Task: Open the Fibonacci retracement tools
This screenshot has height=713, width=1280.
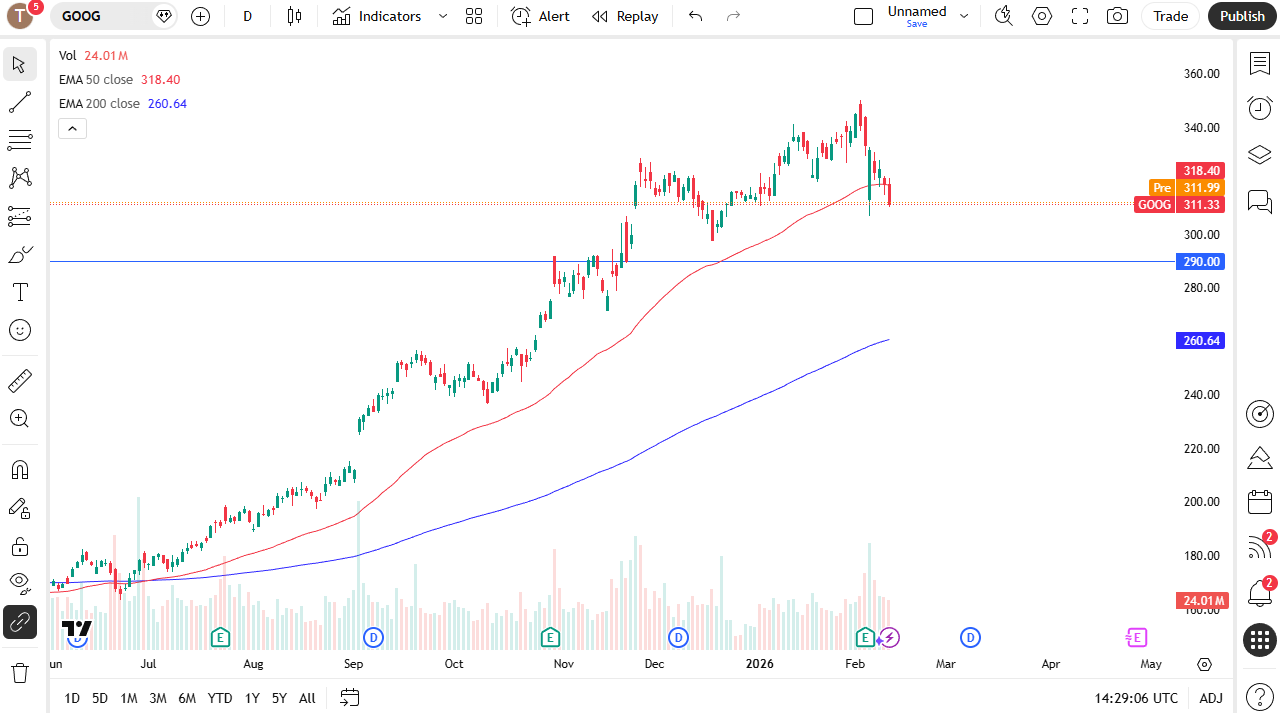Action: pos(19,139)
